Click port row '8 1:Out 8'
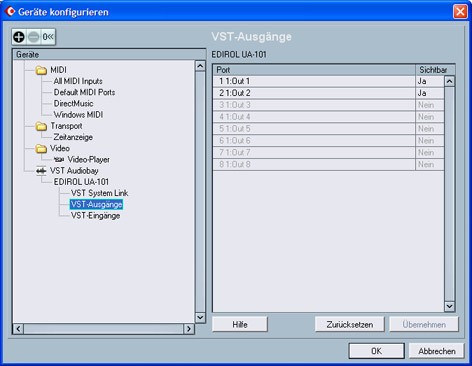Viewport: 472px width, 366px height. (x=314, y=165)
